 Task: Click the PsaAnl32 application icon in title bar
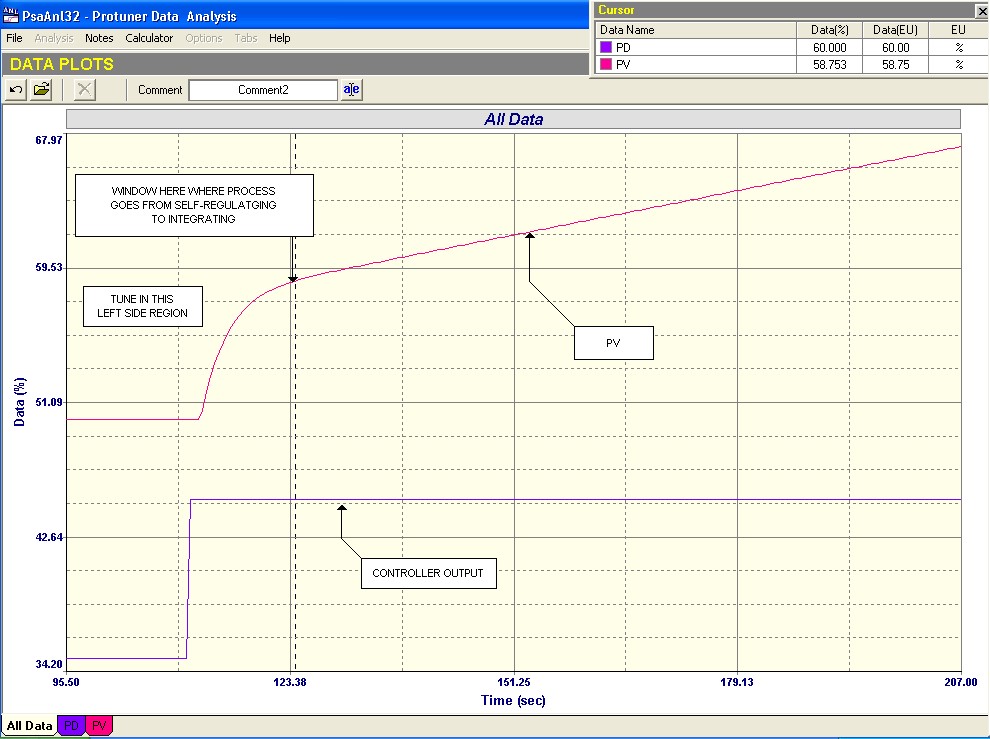click(12, 16)
